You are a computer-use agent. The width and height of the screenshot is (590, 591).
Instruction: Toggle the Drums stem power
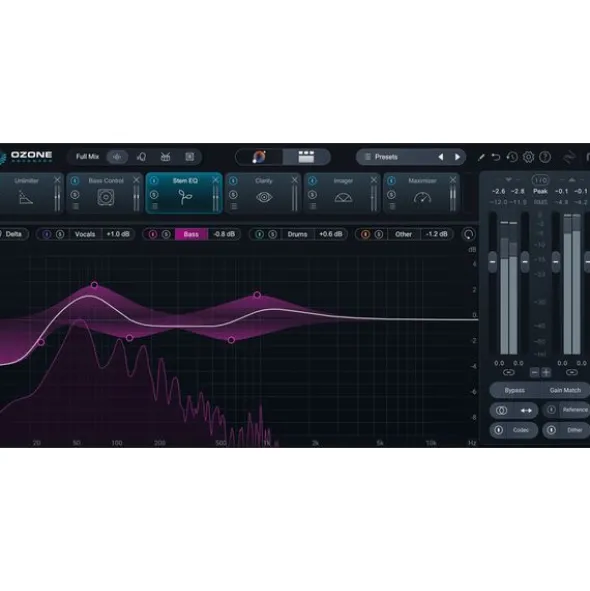point(259,234)
